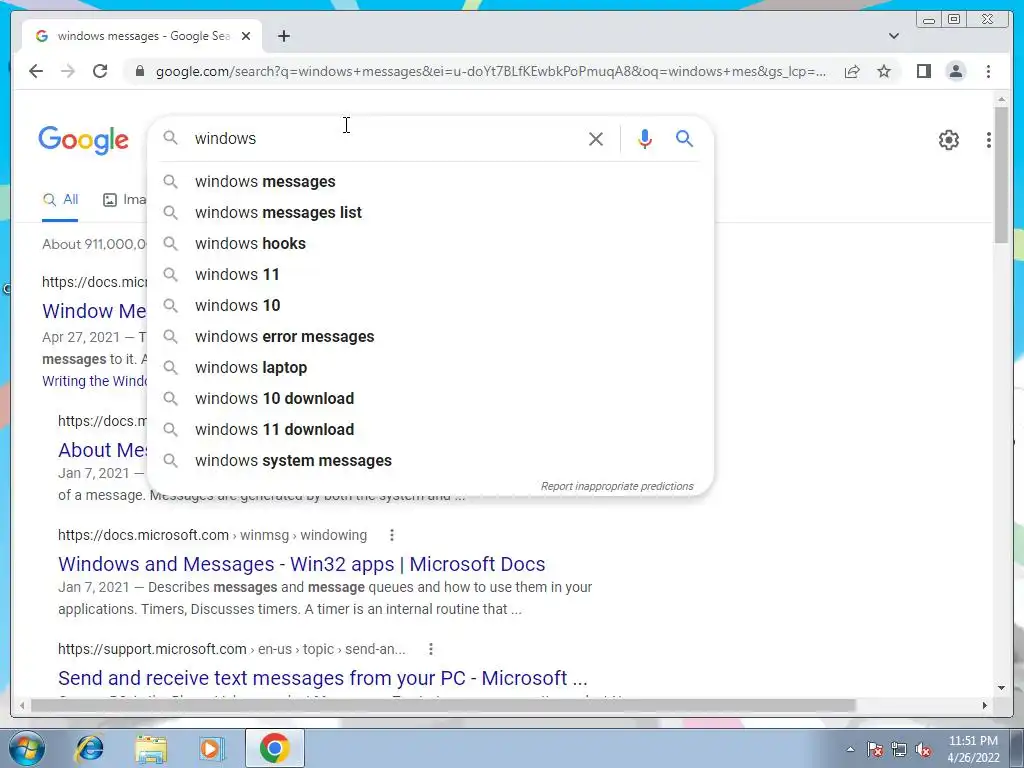Switch to the All results tab

coord(60,200)
